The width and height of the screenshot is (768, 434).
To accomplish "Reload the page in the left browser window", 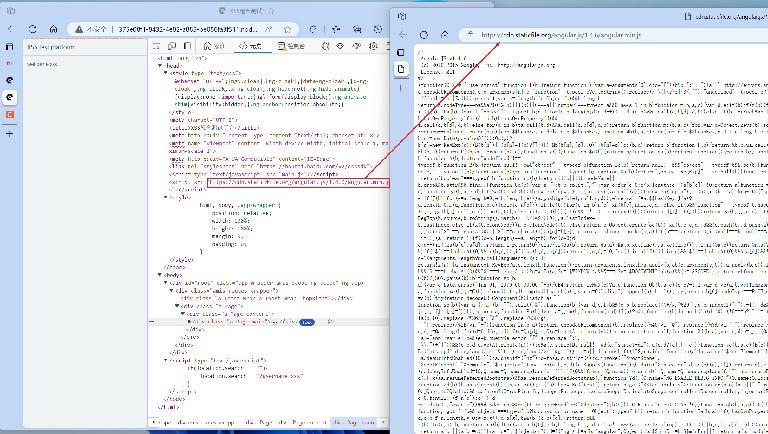I will [x=32, y=29].
